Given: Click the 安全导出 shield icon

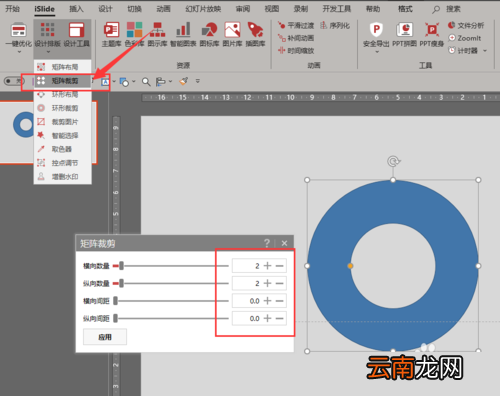Looking at the screenshot, I should (x=376, y=30).
